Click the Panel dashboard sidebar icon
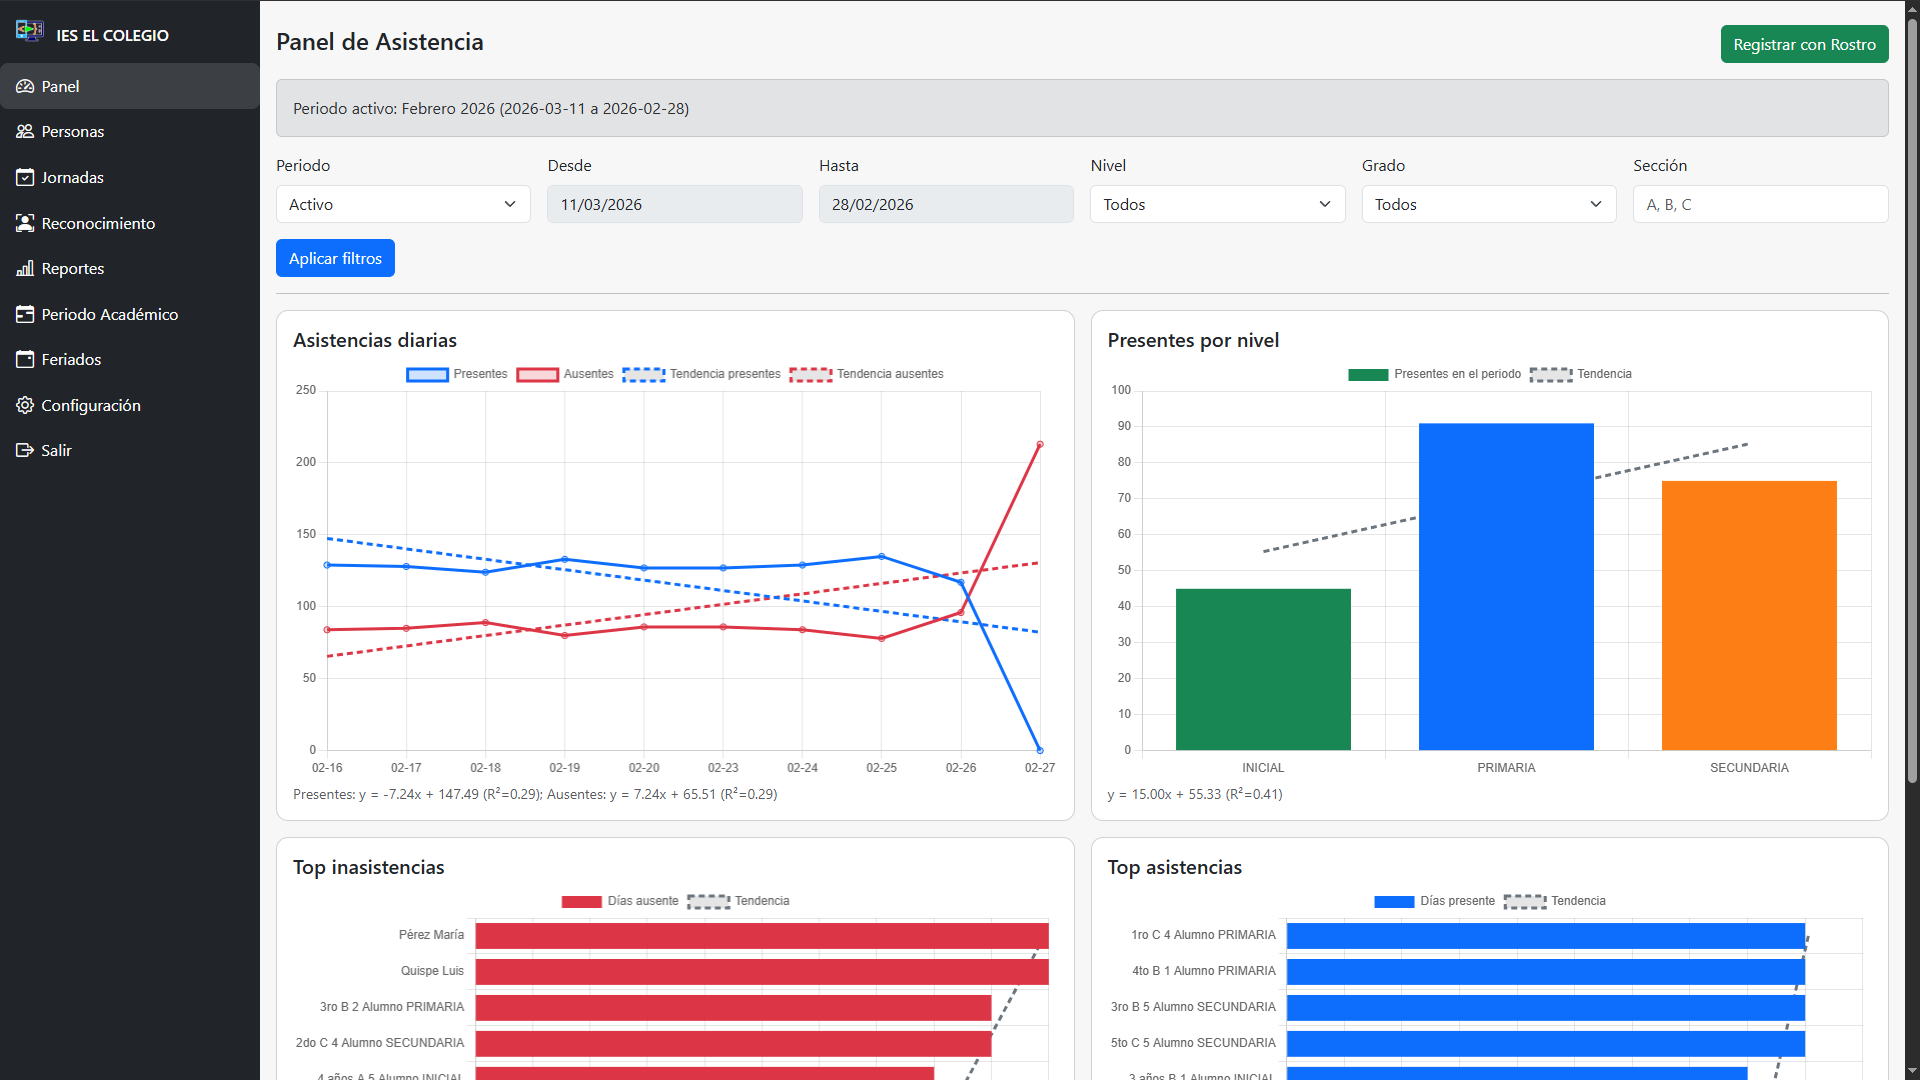 click(x=25, y=87)
